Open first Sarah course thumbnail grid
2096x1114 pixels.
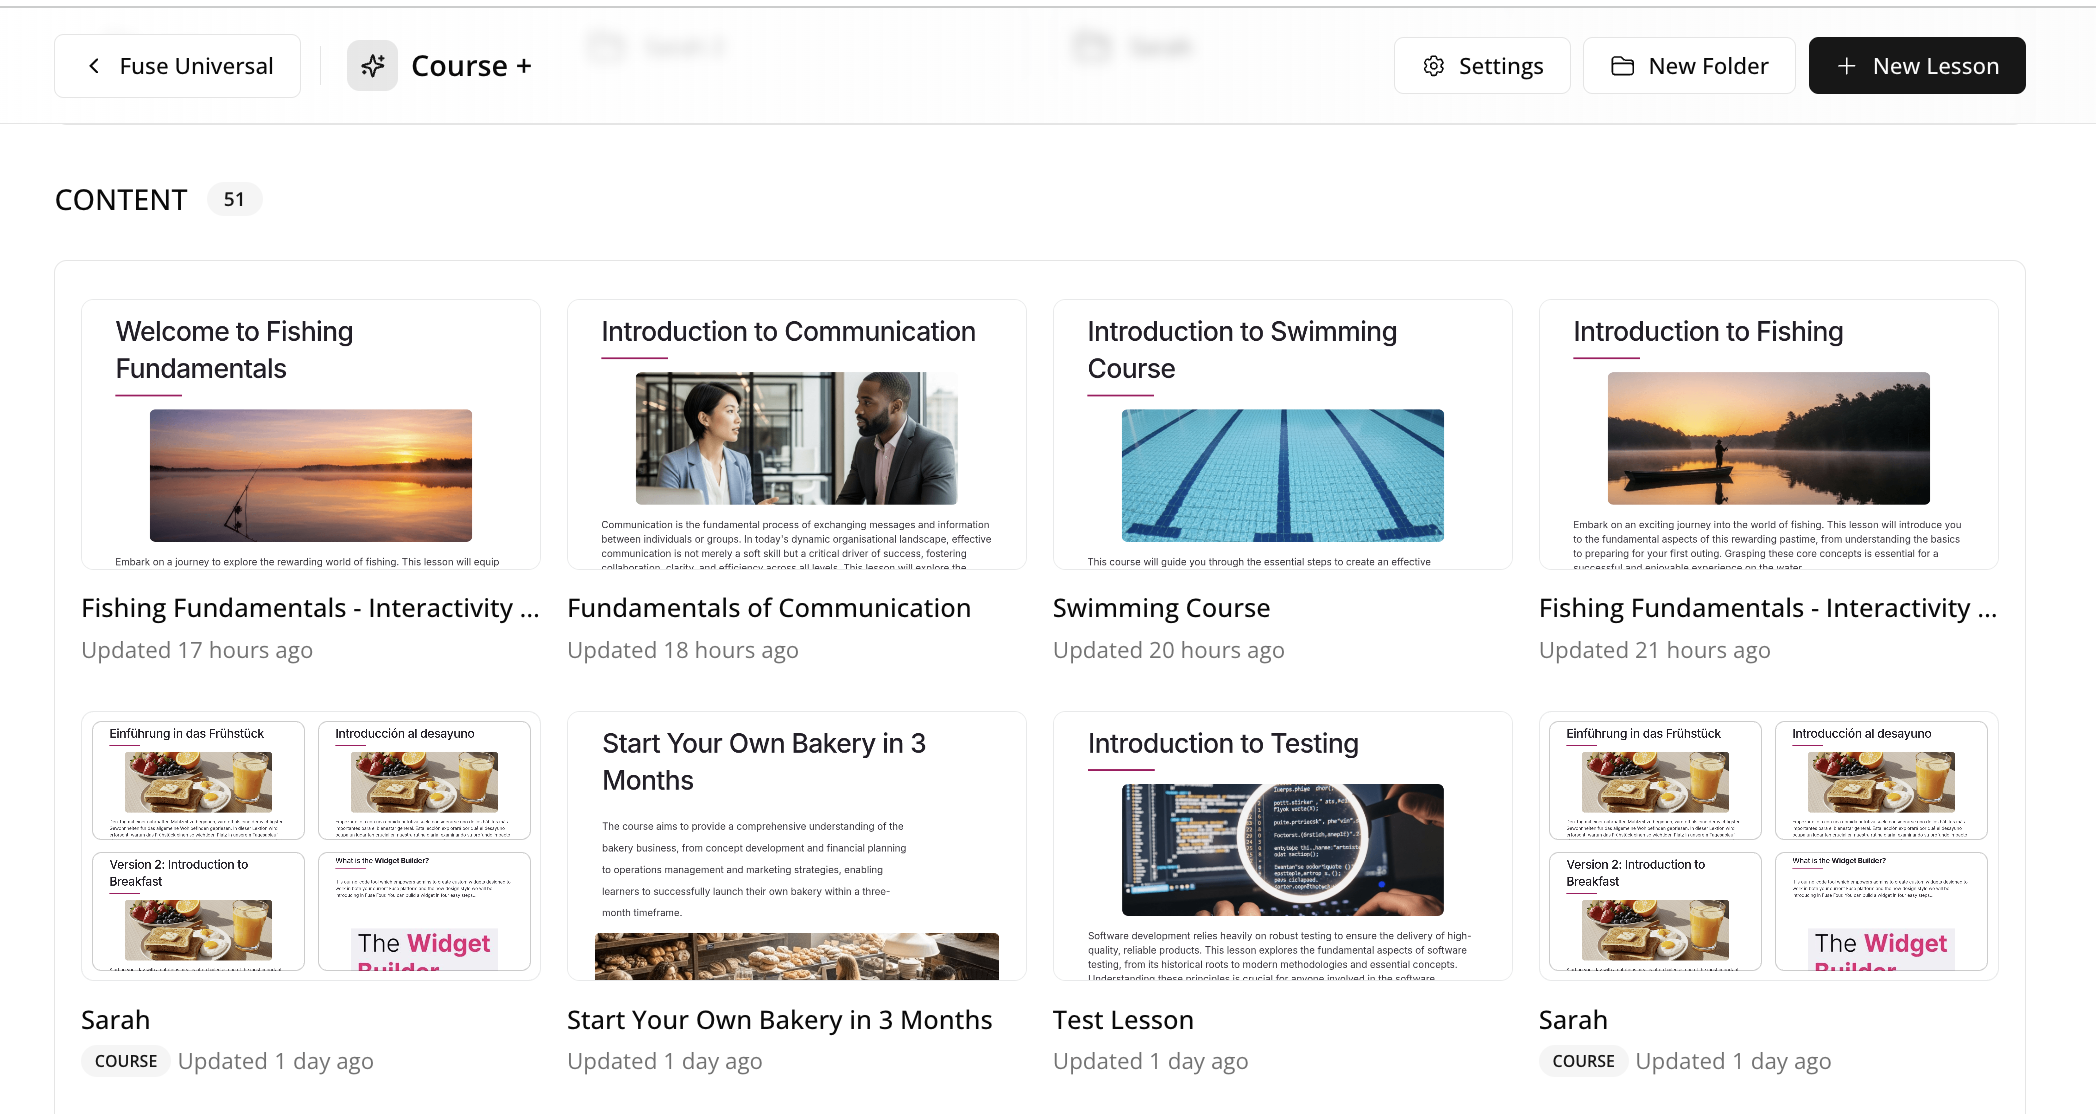311,846
